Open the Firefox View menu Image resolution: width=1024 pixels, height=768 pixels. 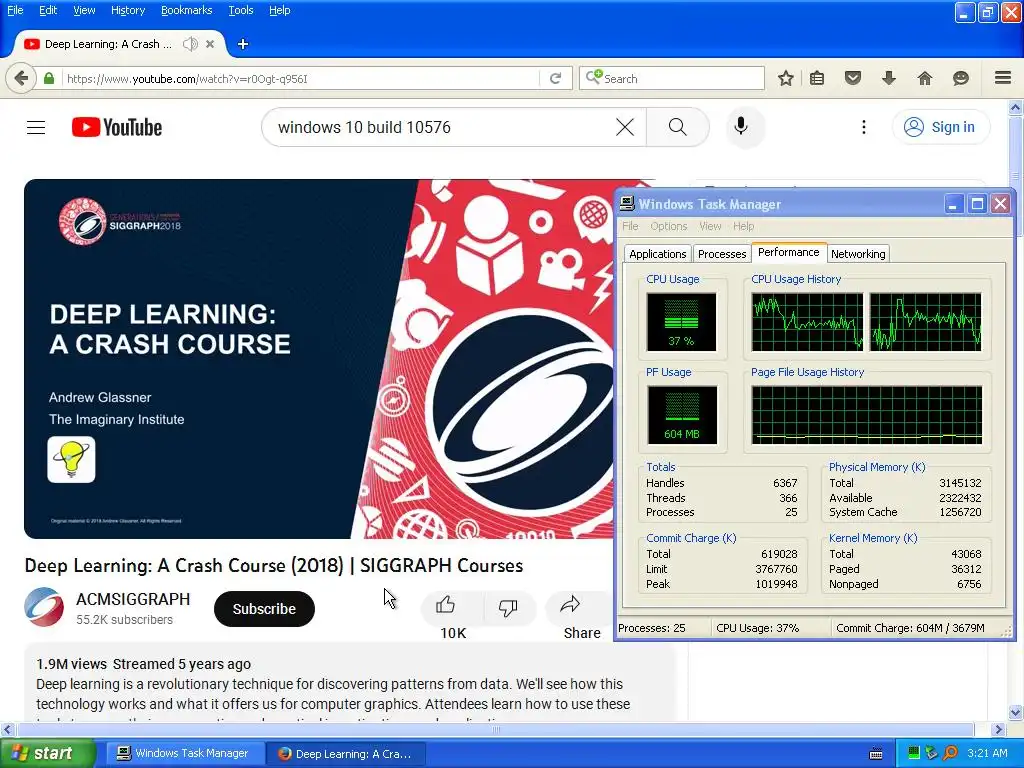[84, 10]
